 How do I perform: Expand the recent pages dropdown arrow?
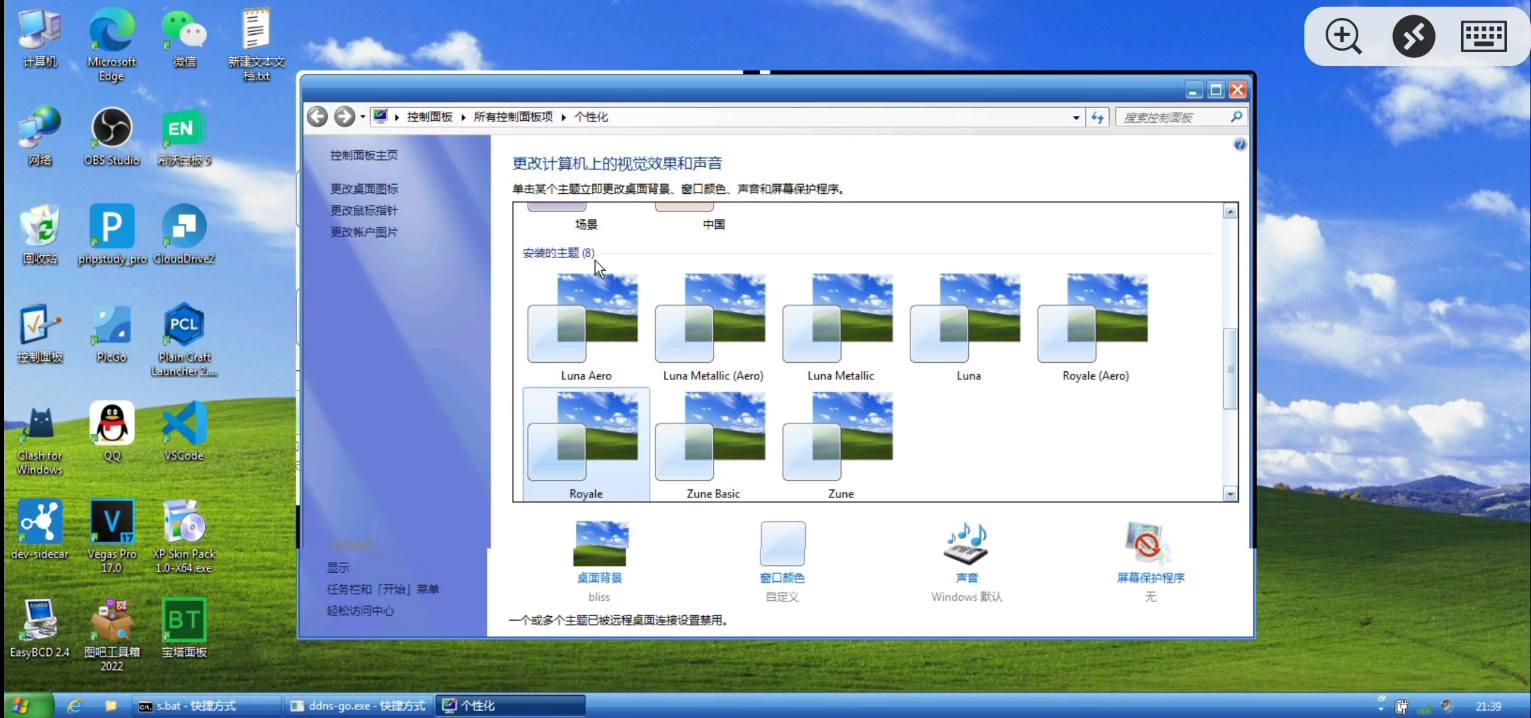[x=362, y=117]
